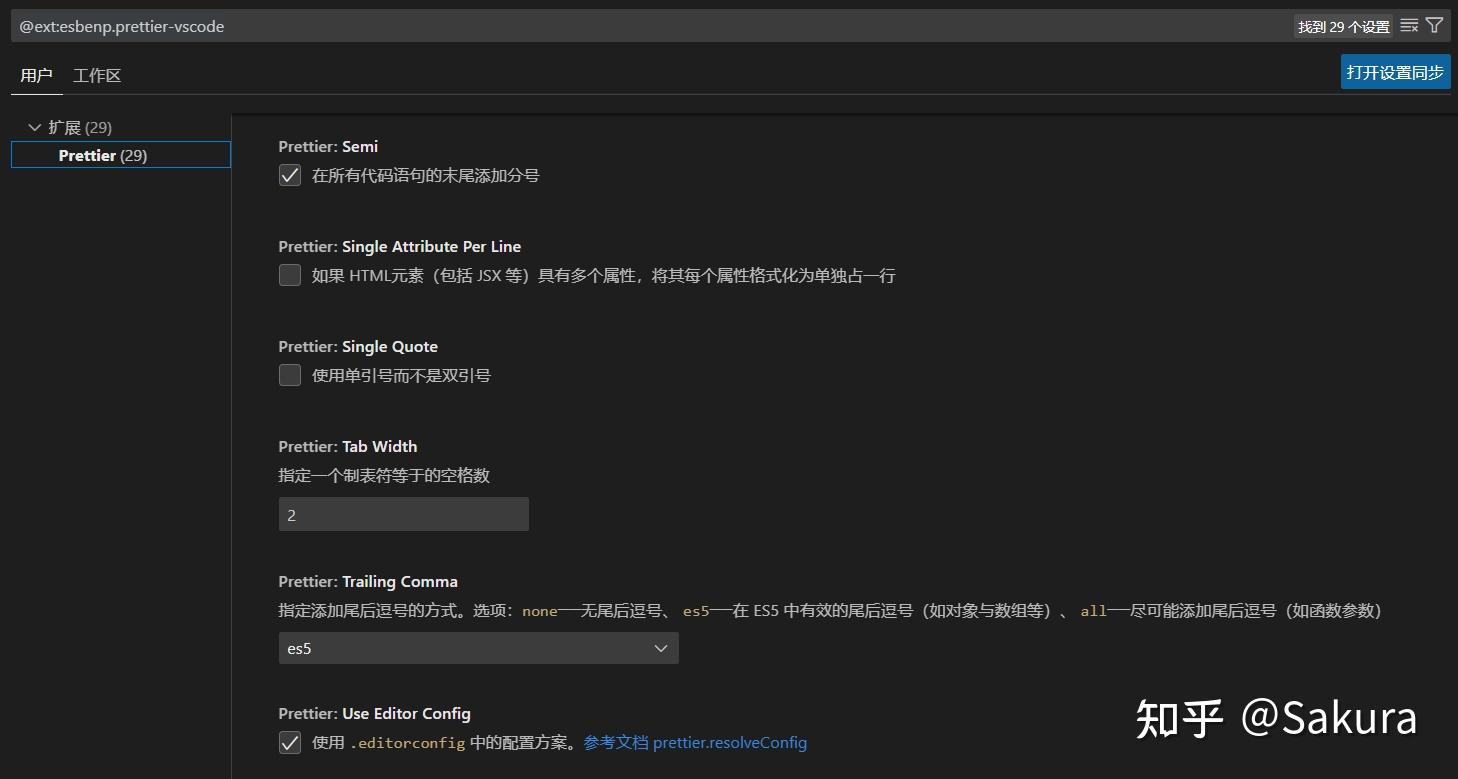This screenshot has height=779, width=1458.
Task: Focus the Tab Width value field
Action: pos(403,514)
